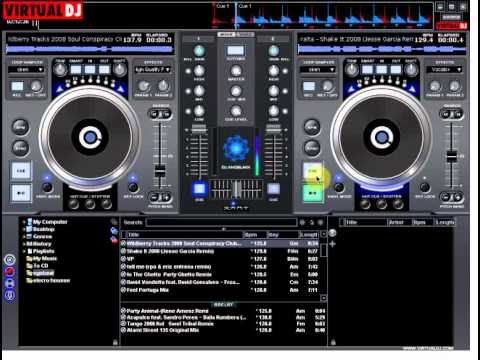Click the right deck second hot cue button

(382, 204)
